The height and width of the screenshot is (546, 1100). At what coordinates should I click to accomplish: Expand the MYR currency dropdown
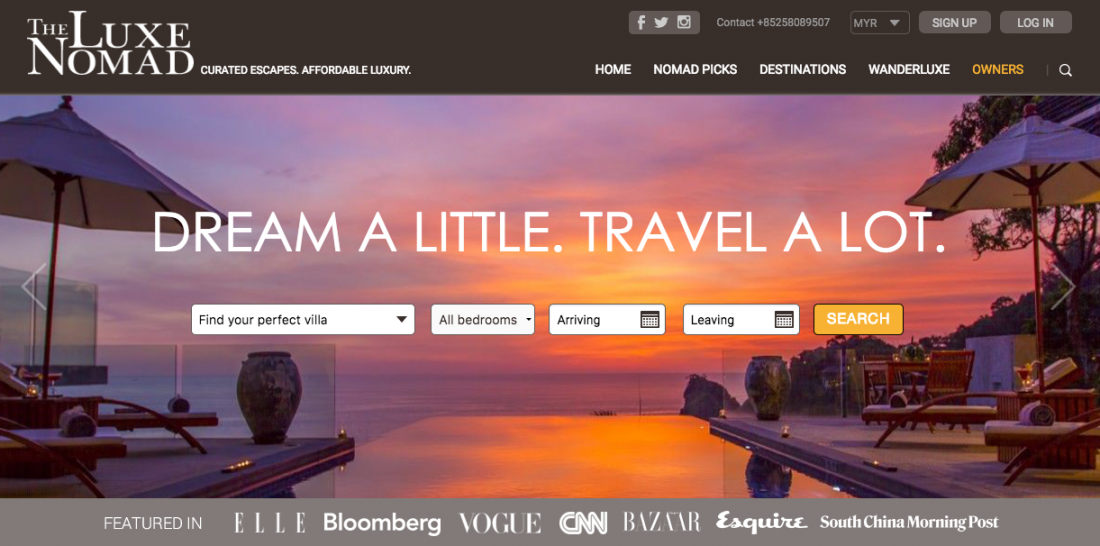point(880,22)
